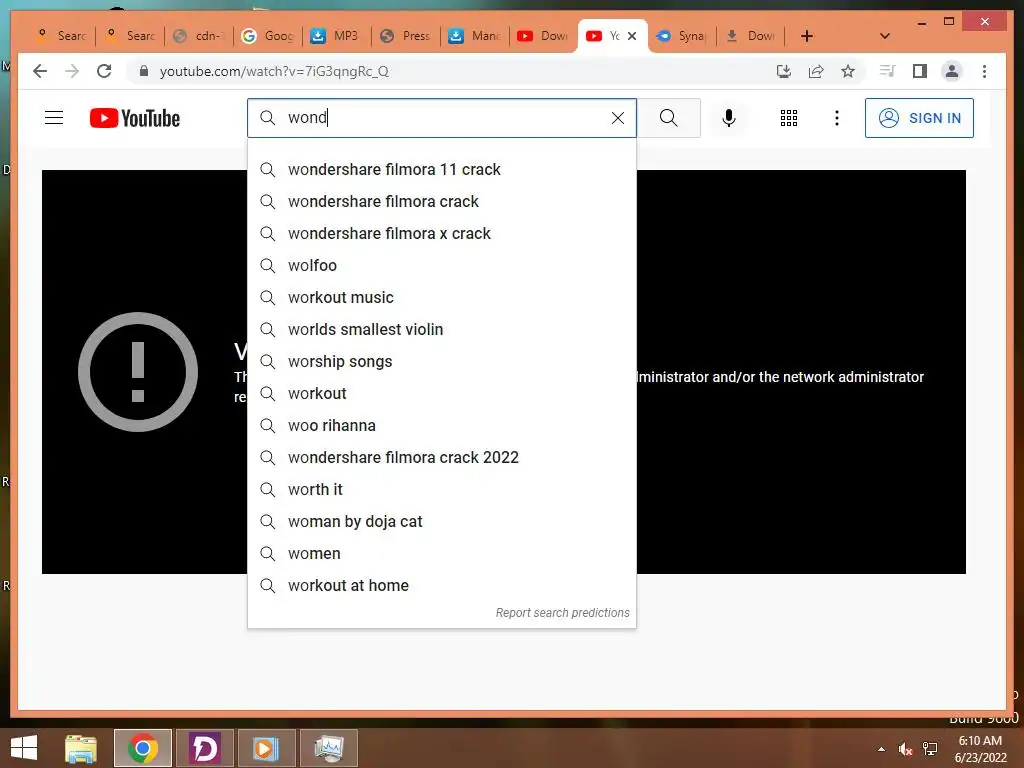
Task: Open the Chrome profile avatar
Action: pos(952,71)
